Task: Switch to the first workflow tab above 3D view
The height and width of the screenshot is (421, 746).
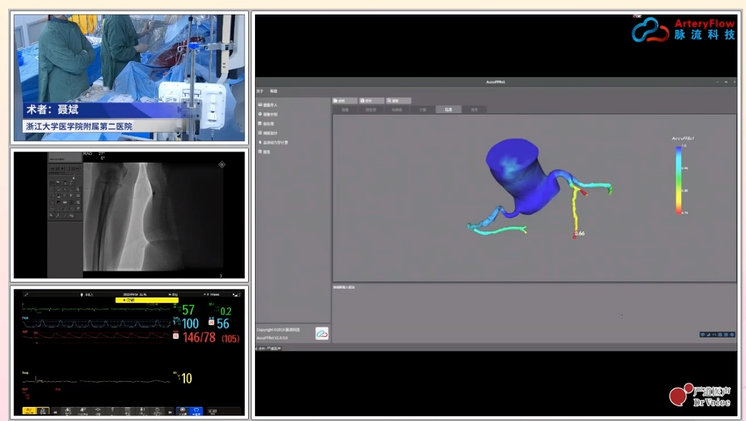Action: 343,109
